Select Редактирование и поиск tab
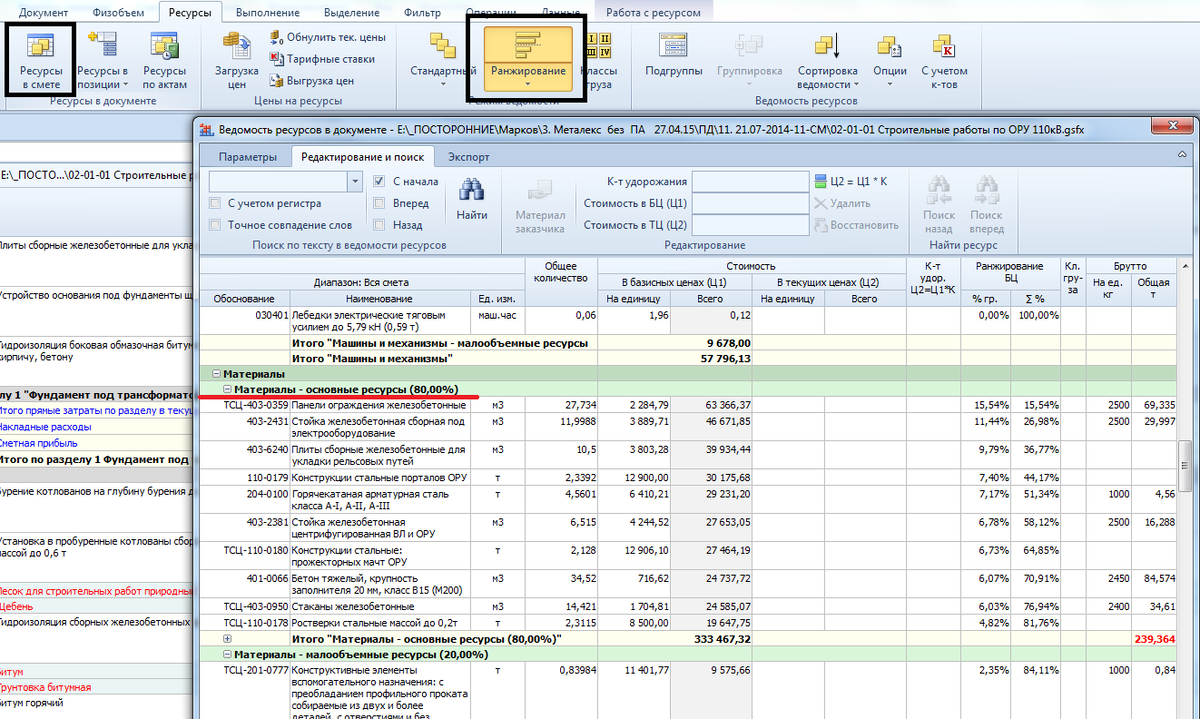The height and width of the screenshot is (719, 1200). (363, 157)
